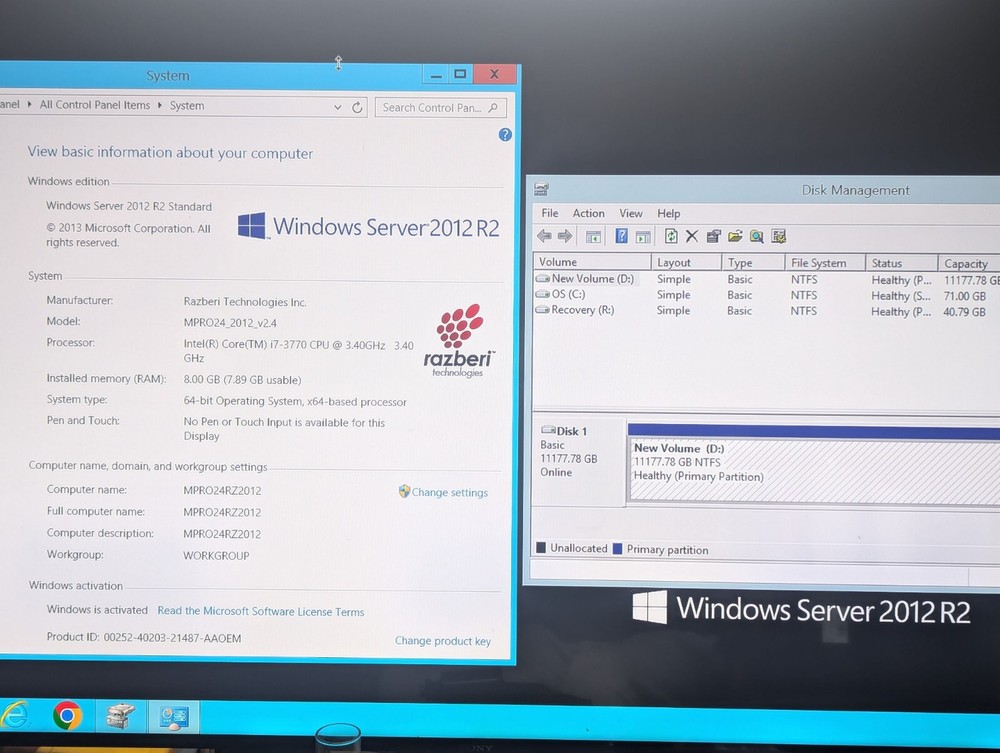
Task: Click the System help question mark icon
Action: (x=505, y=135)
